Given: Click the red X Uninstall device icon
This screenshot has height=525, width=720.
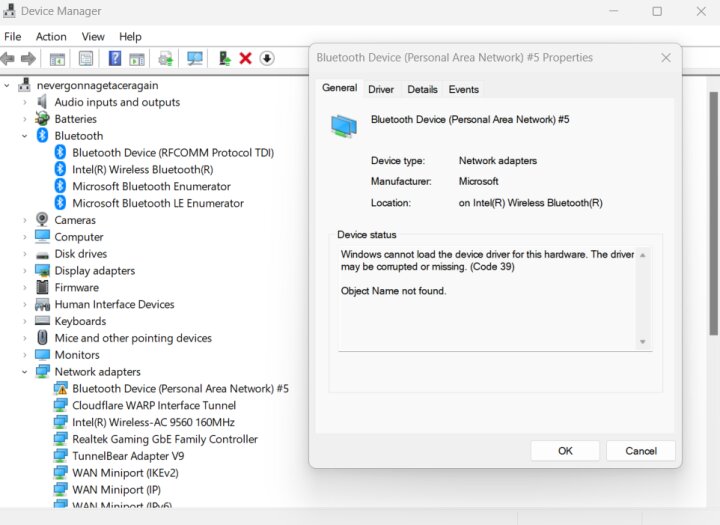Looking at the screenshot, I should pyautogui.click(x=245, y=59).
